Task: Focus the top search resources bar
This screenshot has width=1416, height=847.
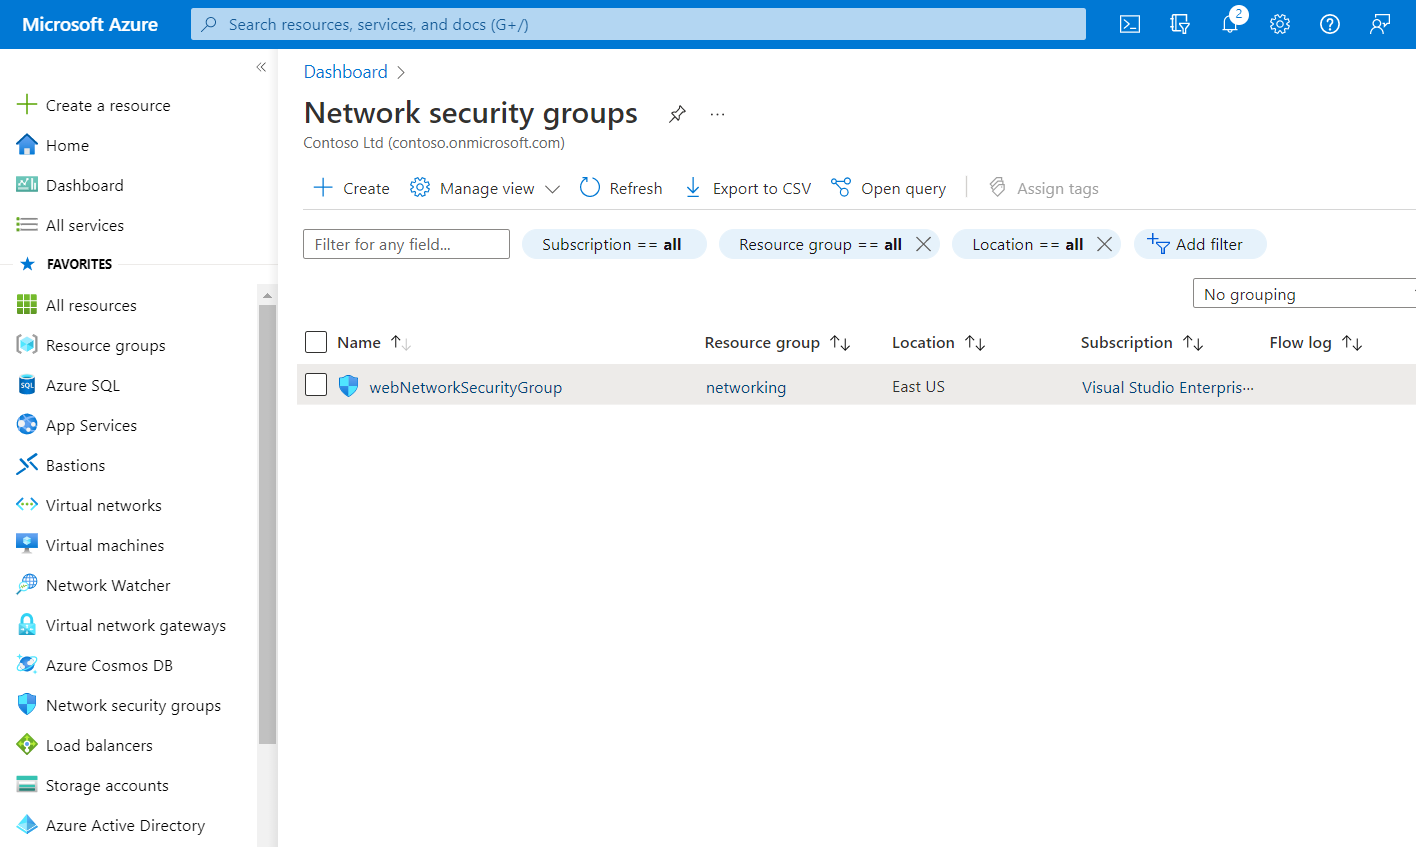Action: pos(638,24)
